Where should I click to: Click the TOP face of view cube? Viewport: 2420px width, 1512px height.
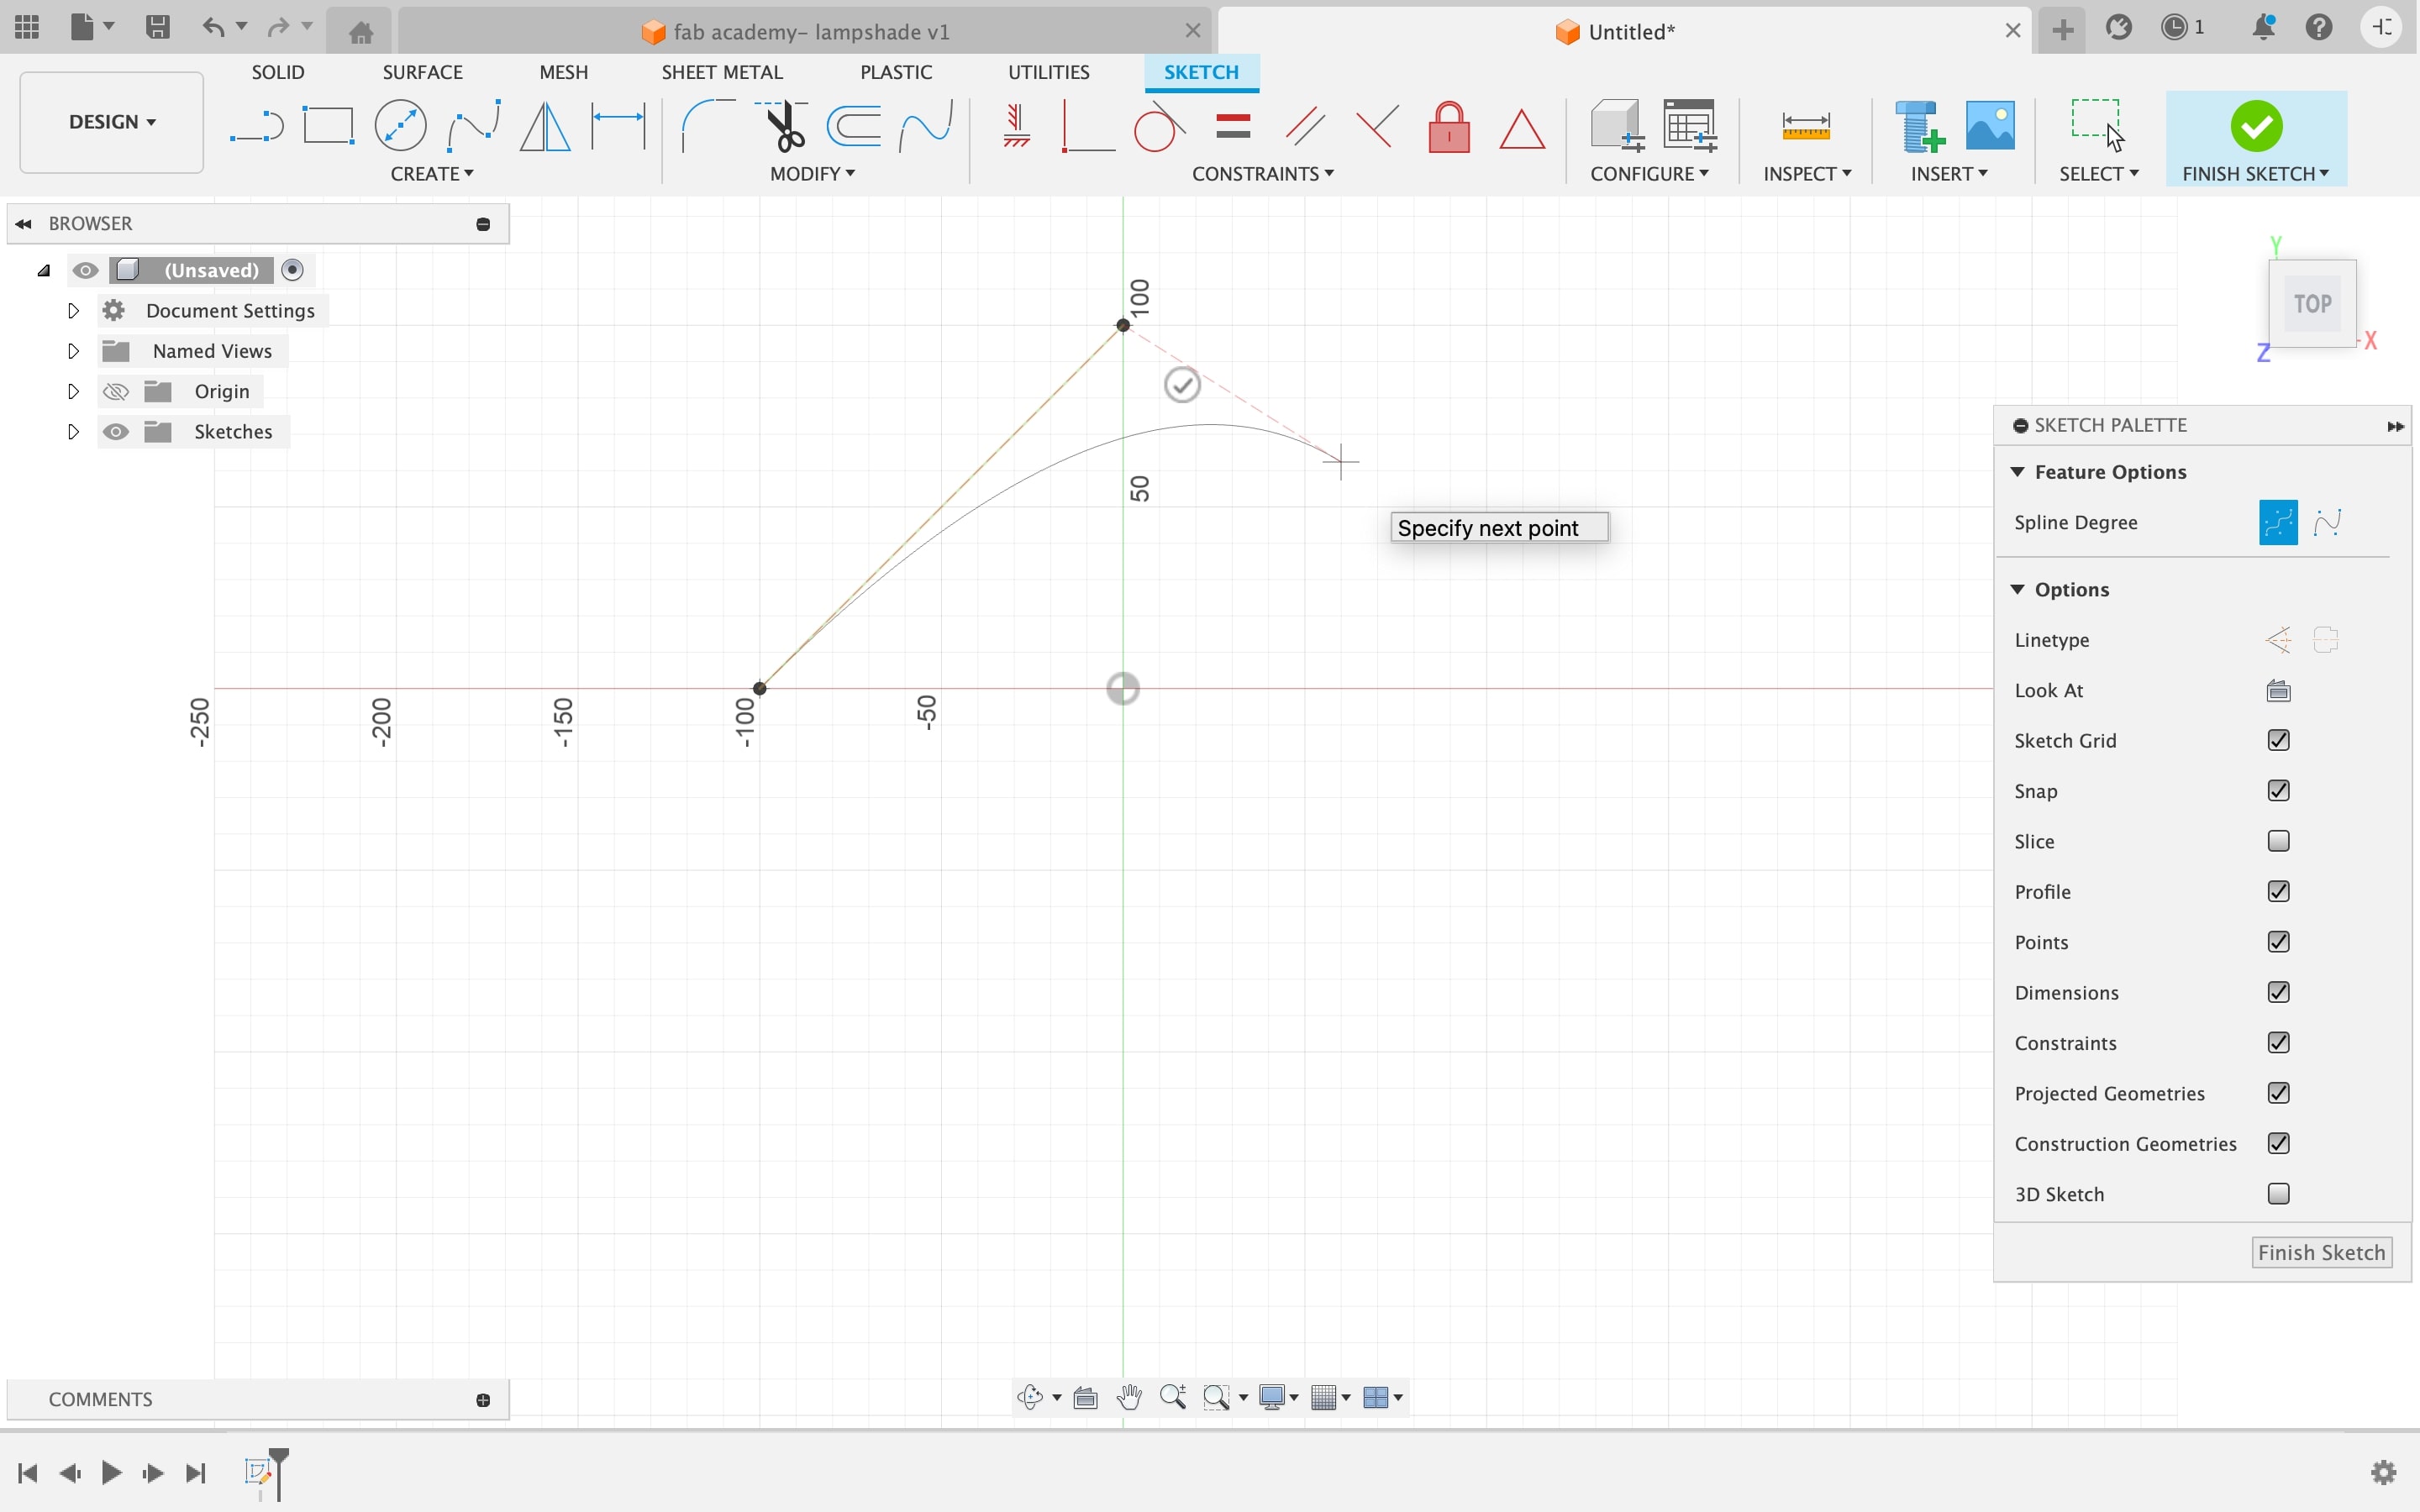coord(2312,304)
